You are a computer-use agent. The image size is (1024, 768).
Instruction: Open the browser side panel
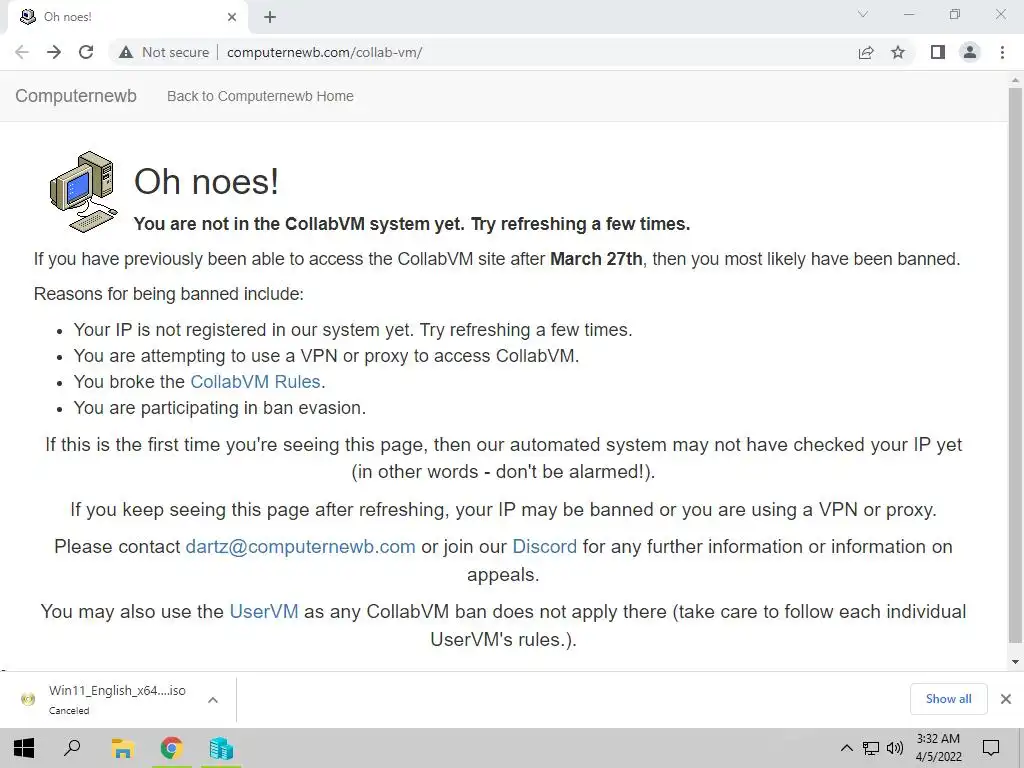938,52
